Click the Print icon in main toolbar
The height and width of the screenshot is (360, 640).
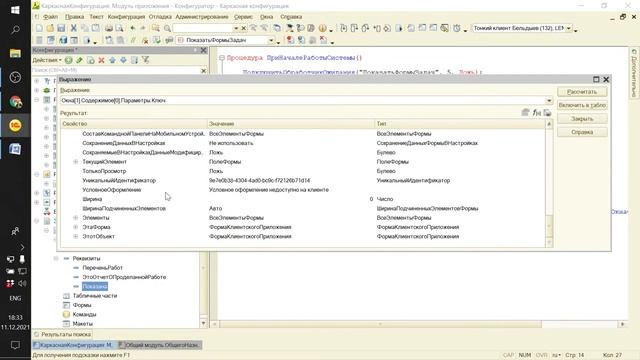click(109, 28)
